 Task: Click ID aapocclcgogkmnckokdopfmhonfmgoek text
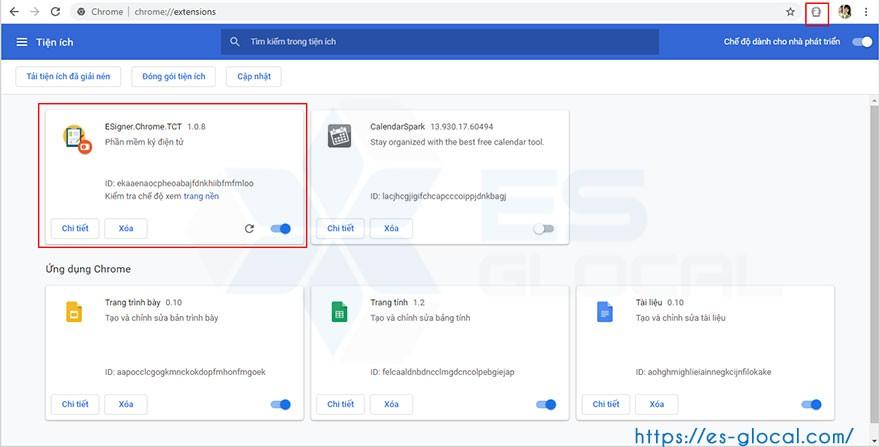[185, 372]
